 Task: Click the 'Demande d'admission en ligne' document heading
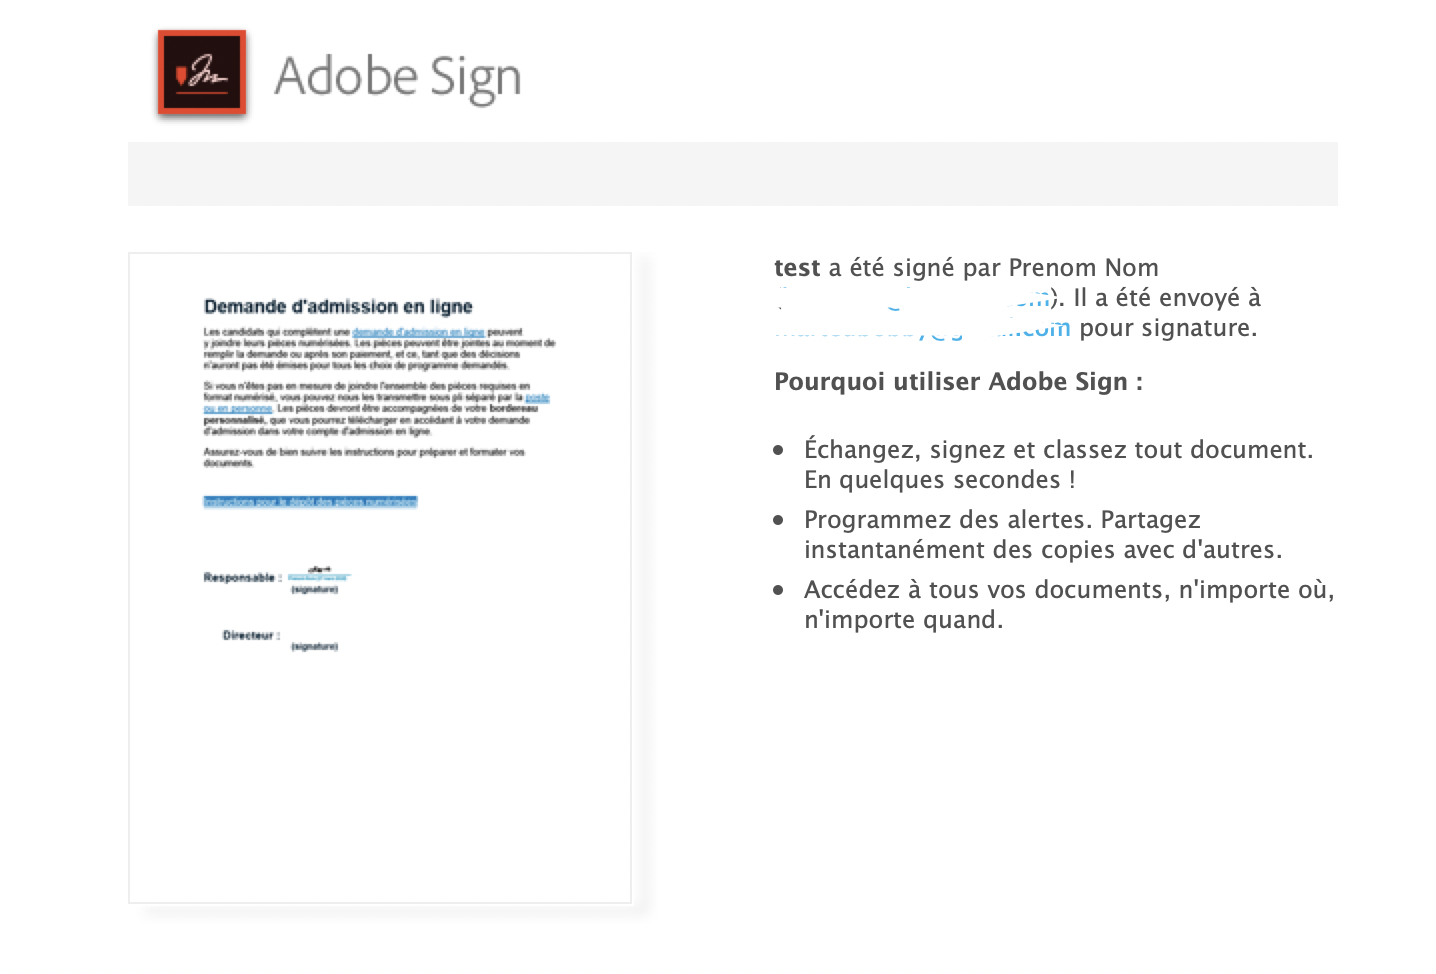click(338, 306)
